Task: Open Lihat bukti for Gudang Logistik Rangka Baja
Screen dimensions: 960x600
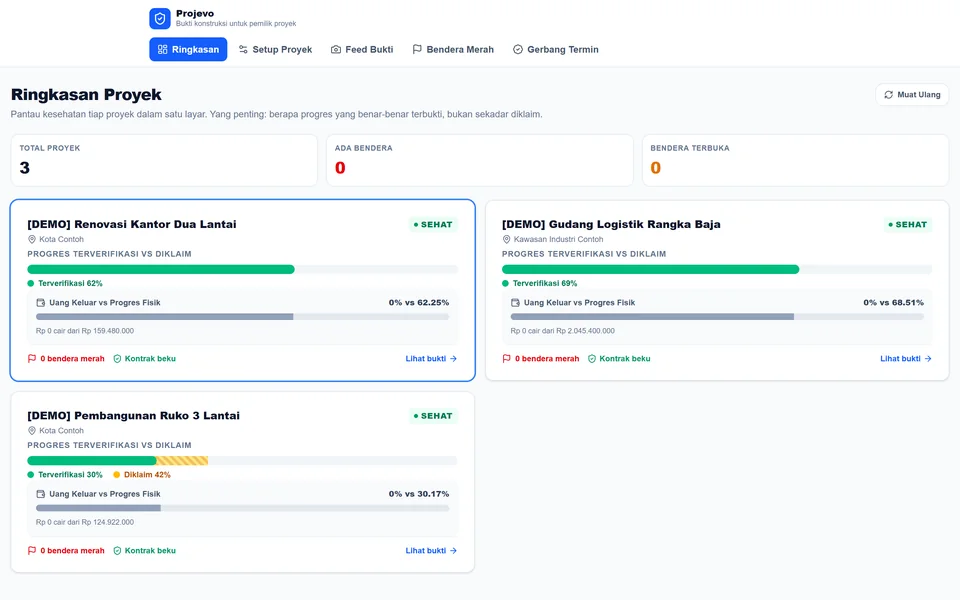Action: pyautogui.click(x=906, y=359)
